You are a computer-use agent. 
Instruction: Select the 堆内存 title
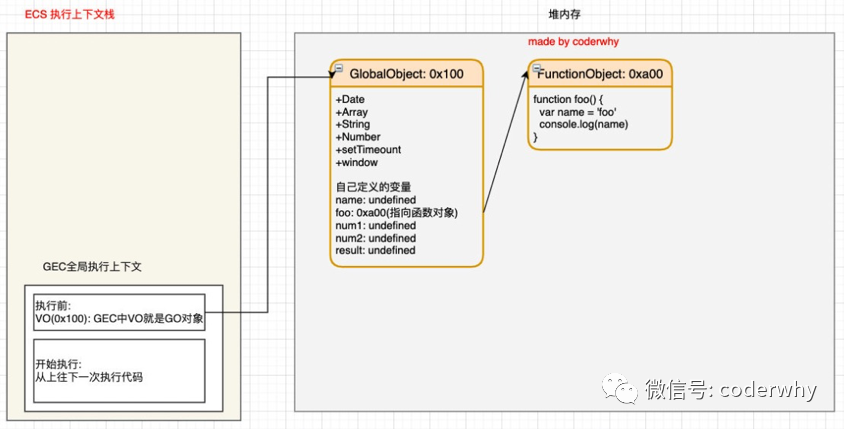pos(564,15)
